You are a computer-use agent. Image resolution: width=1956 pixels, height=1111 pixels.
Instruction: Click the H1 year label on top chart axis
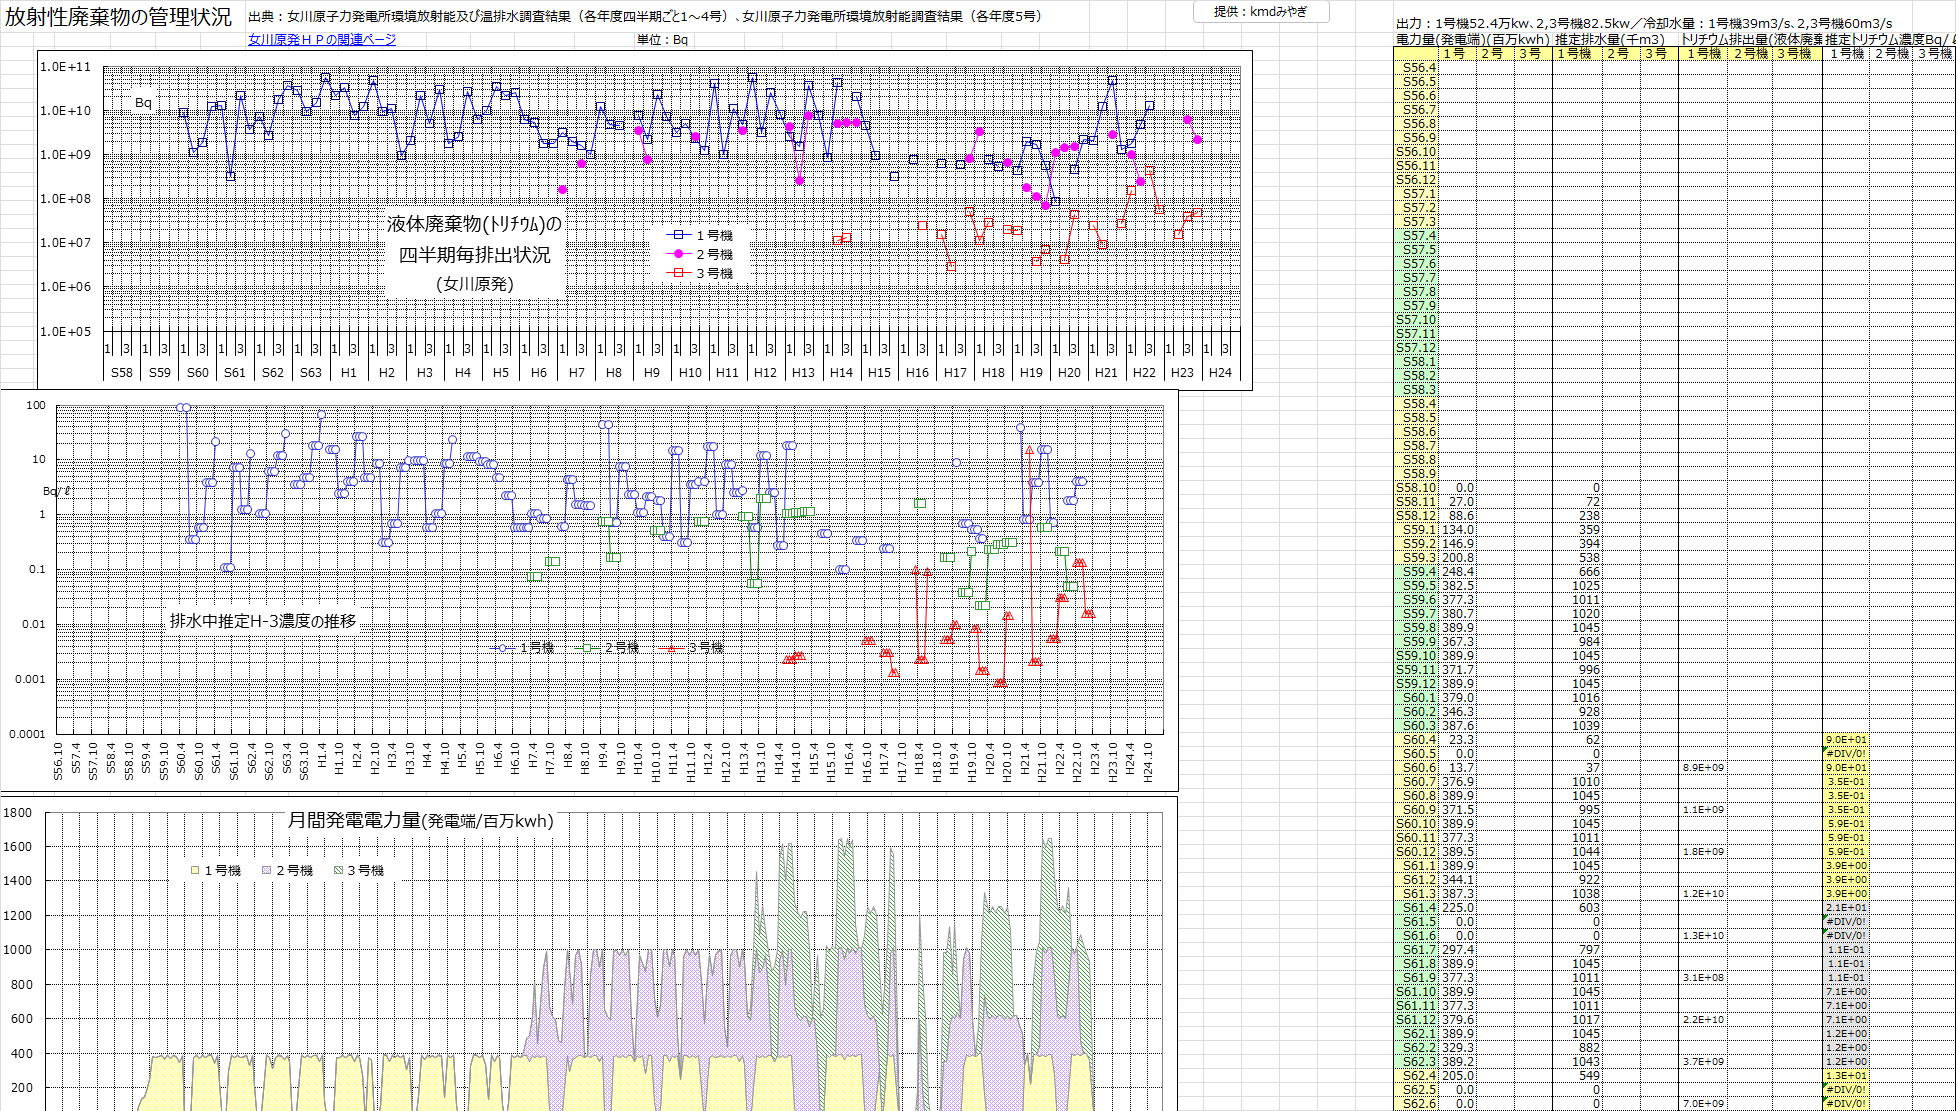coord(348,372)
